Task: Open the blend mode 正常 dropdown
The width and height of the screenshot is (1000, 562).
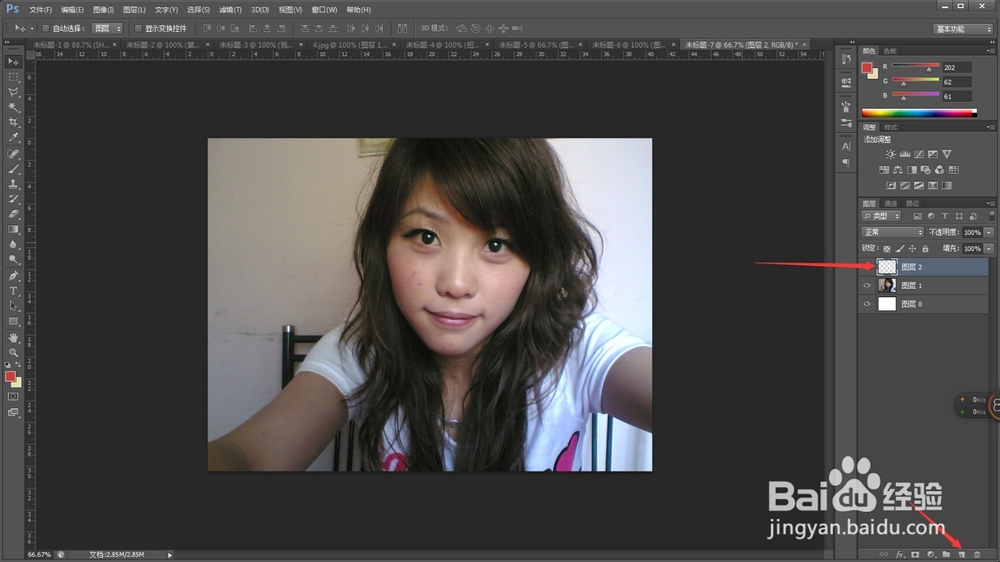Action: click(x=892, y=232)
